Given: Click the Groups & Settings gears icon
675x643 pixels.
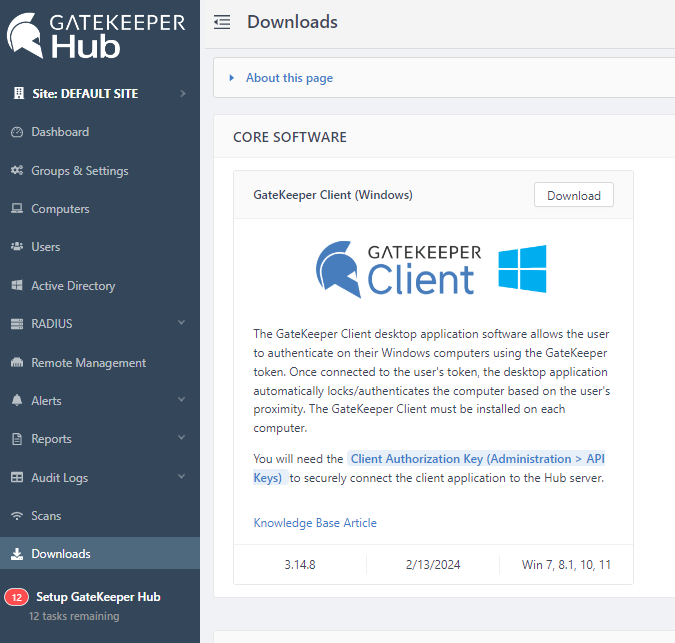Looking at the screenshot, I should pyautogui.click(x=17, y=171).
